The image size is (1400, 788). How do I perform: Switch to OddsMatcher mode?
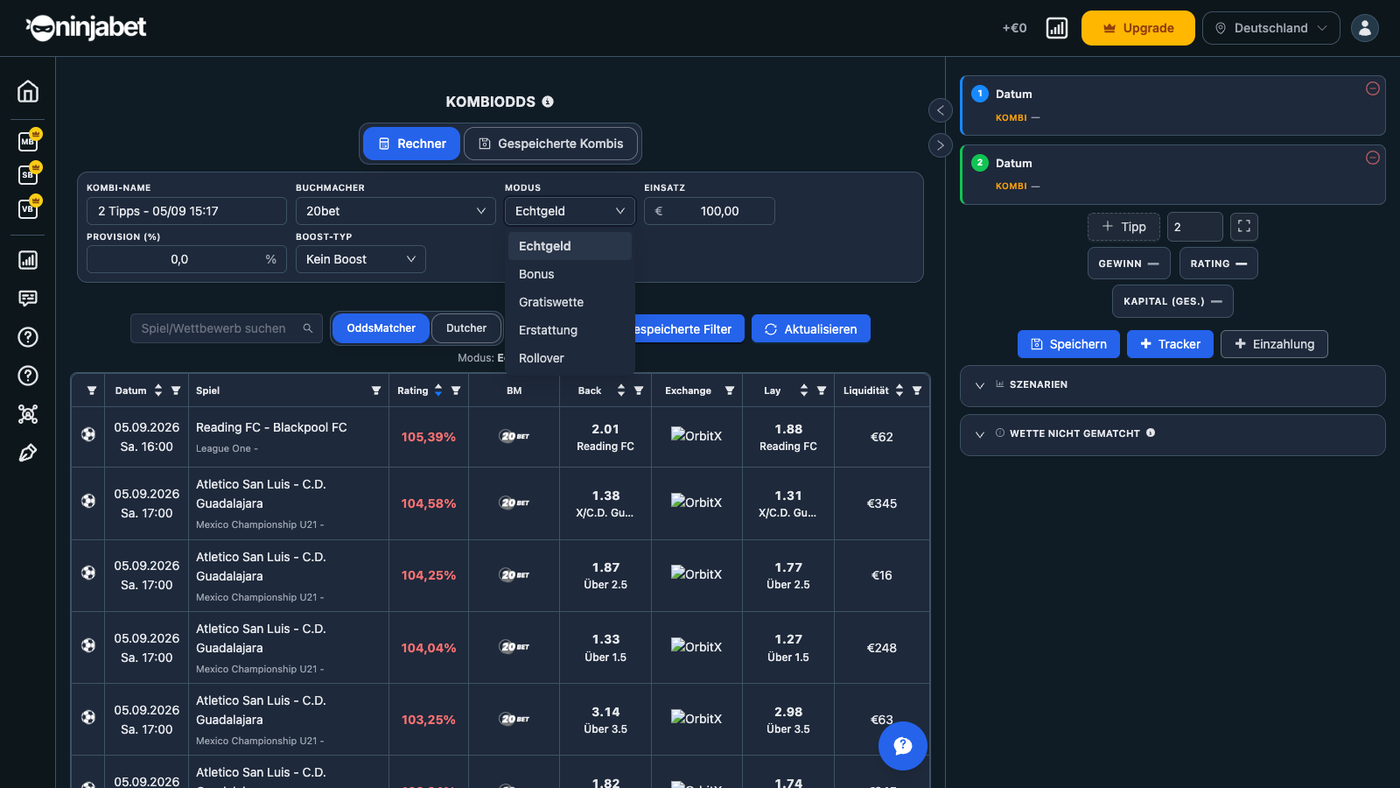coord(381,328)
